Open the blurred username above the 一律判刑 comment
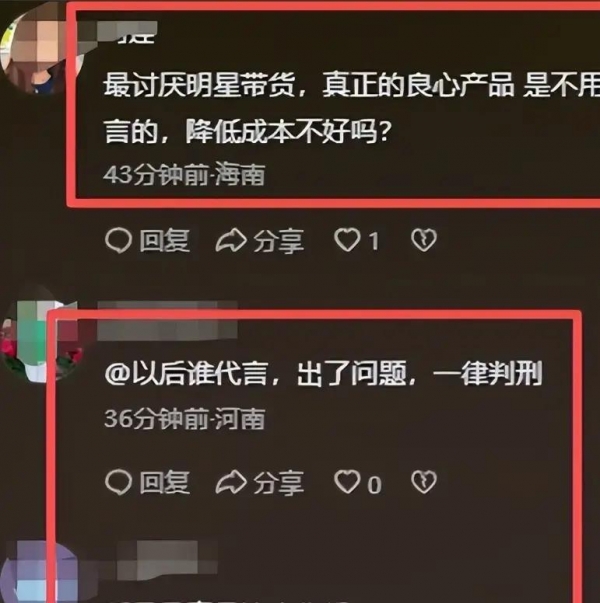Viewport: 600px width, 603px height. click(x=167, y=321)
